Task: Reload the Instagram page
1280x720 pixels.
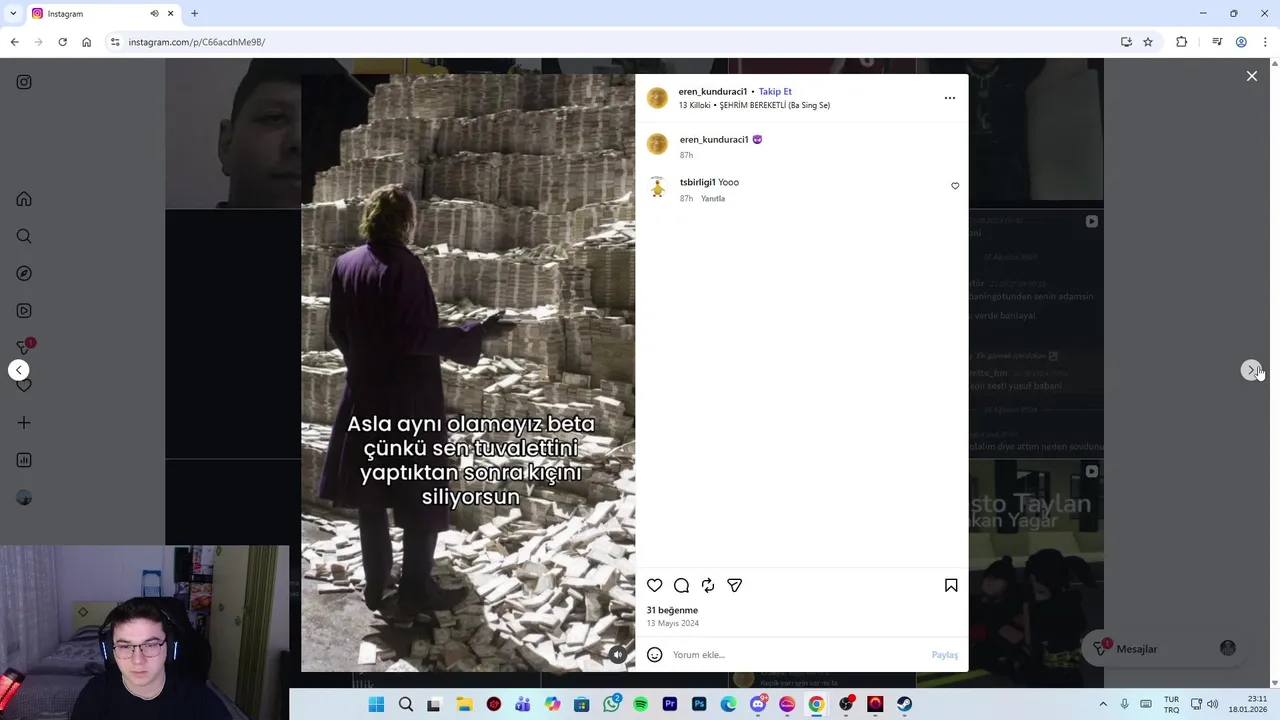Action: 62,42
